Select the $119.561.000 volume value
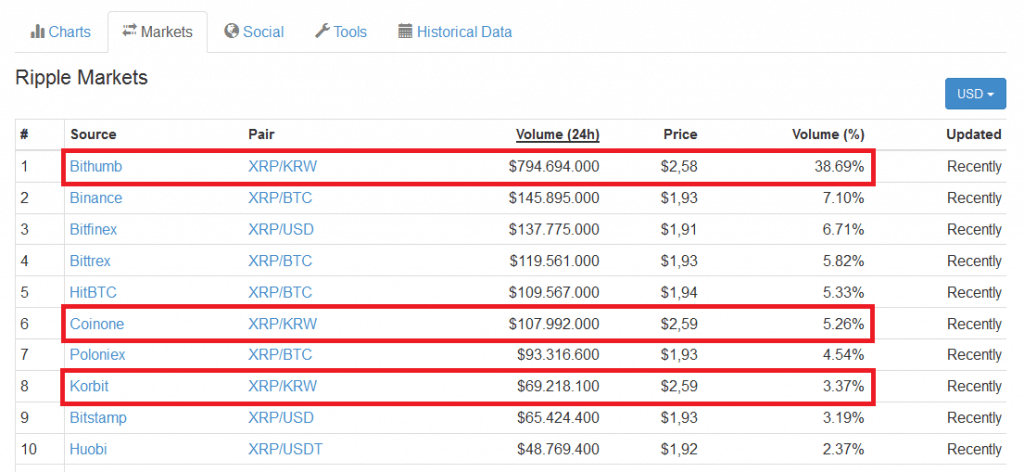This screenshot has height=472, width=1024. (554, 261)
